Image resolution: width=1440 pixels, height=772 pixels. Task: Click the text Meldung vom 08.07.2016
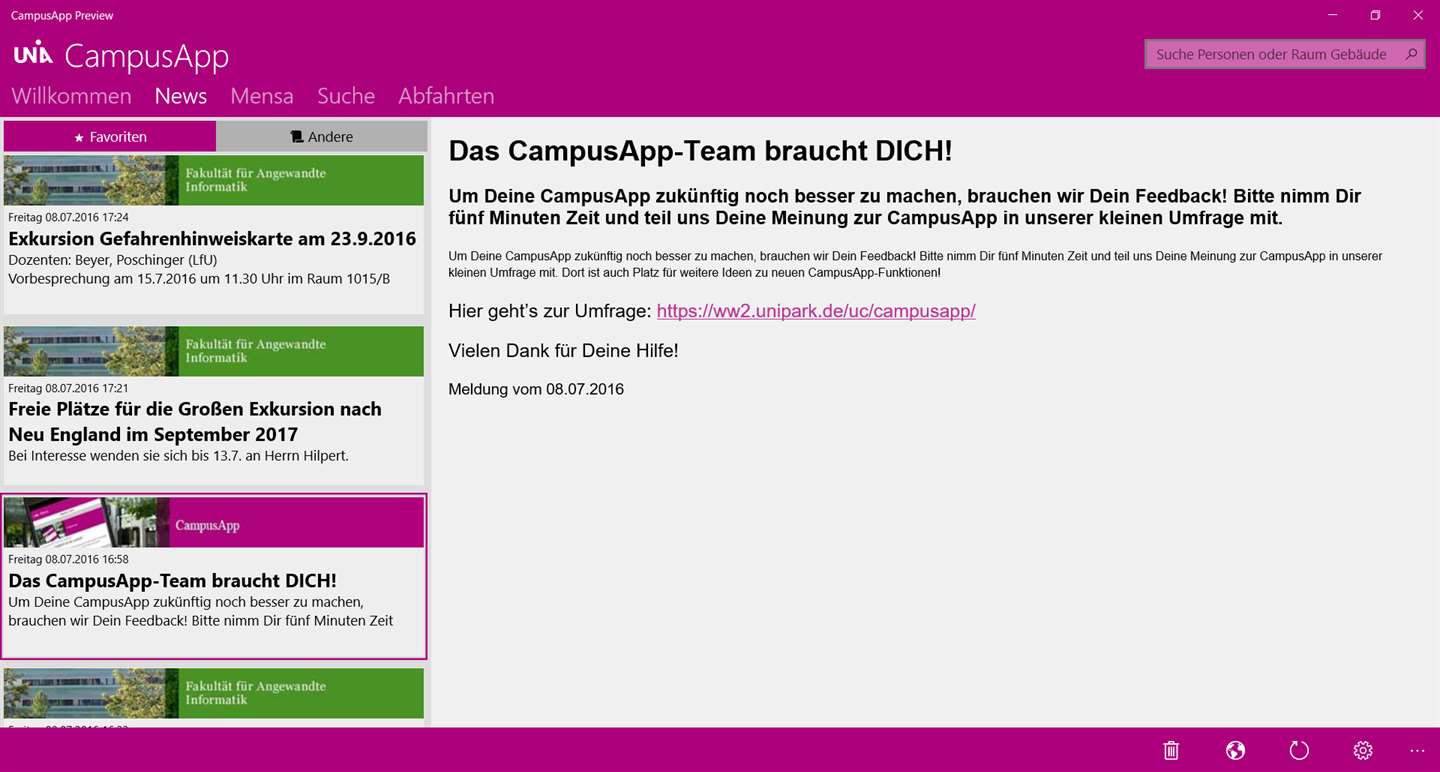[536, 389]
